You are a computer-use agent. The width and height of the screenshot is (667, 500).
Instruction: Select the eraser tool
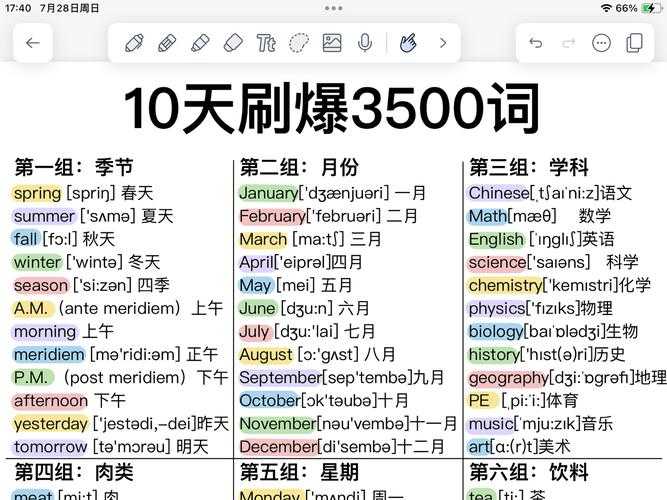(x=233, y=43)
